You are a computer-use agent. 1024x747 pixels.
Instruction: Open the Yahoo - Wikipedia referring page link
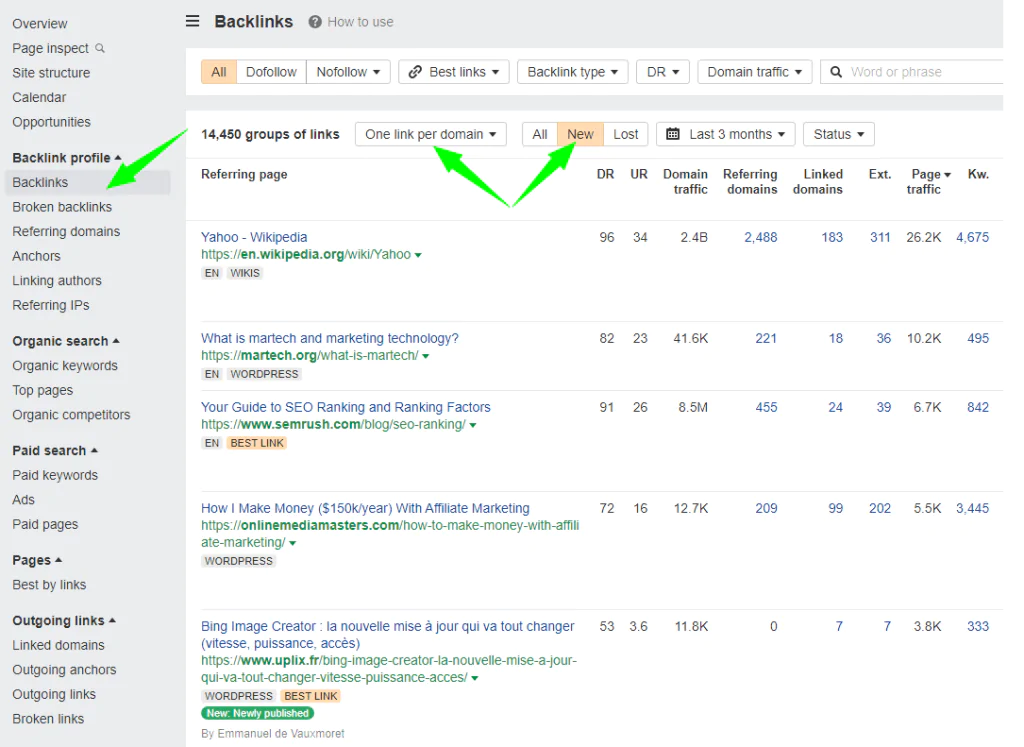tap(254, 237)
